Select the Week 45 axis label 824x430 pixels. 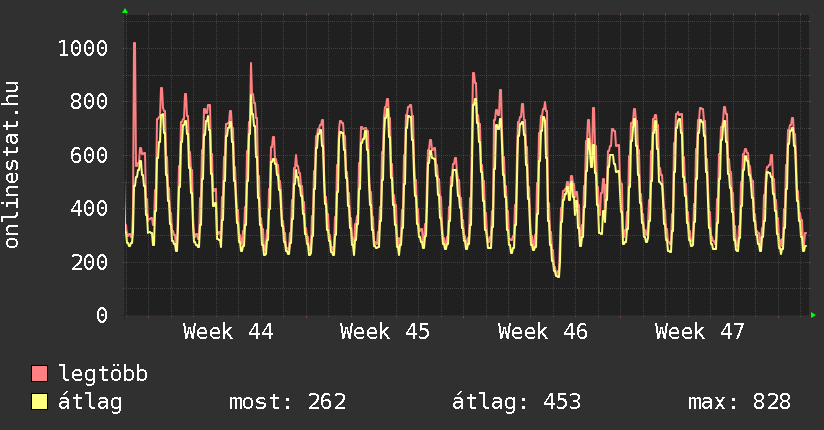coord(385,332)
